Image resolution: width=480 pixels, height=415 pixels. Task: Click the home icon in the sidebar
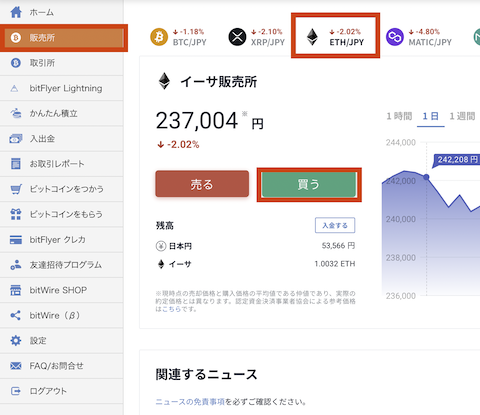[x=16, y=12]
